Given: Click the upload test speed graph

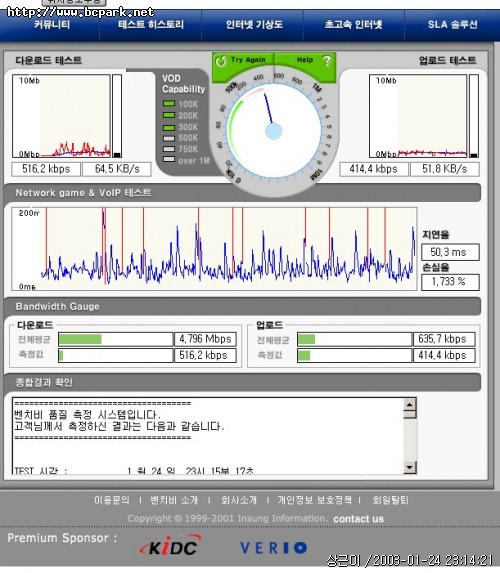Looking at the screenshot, I should click(418, 116).
